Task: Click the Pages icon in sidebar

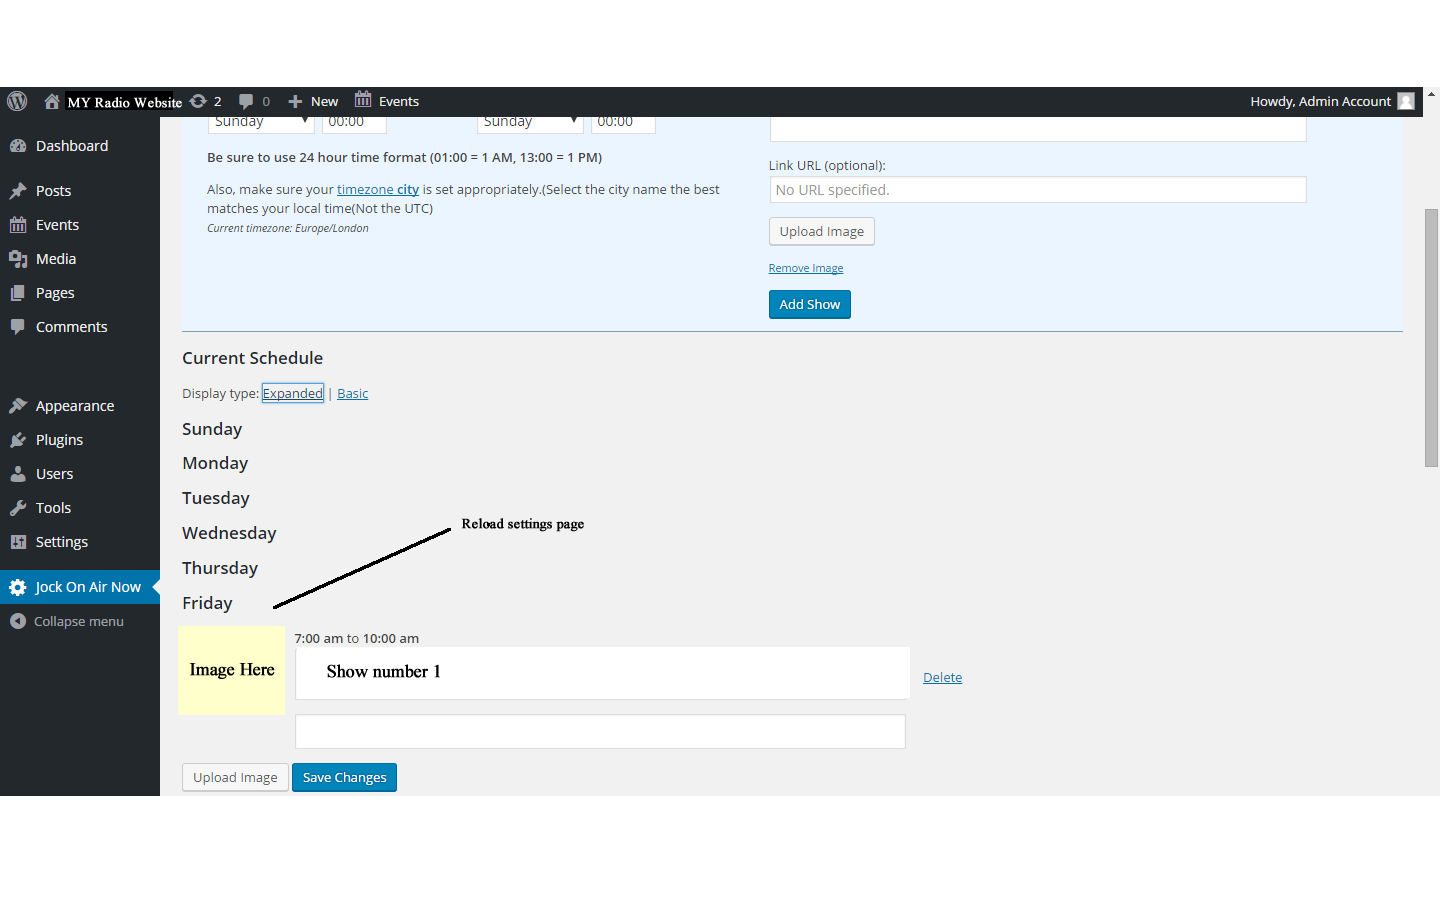Action: coord(18,293)
